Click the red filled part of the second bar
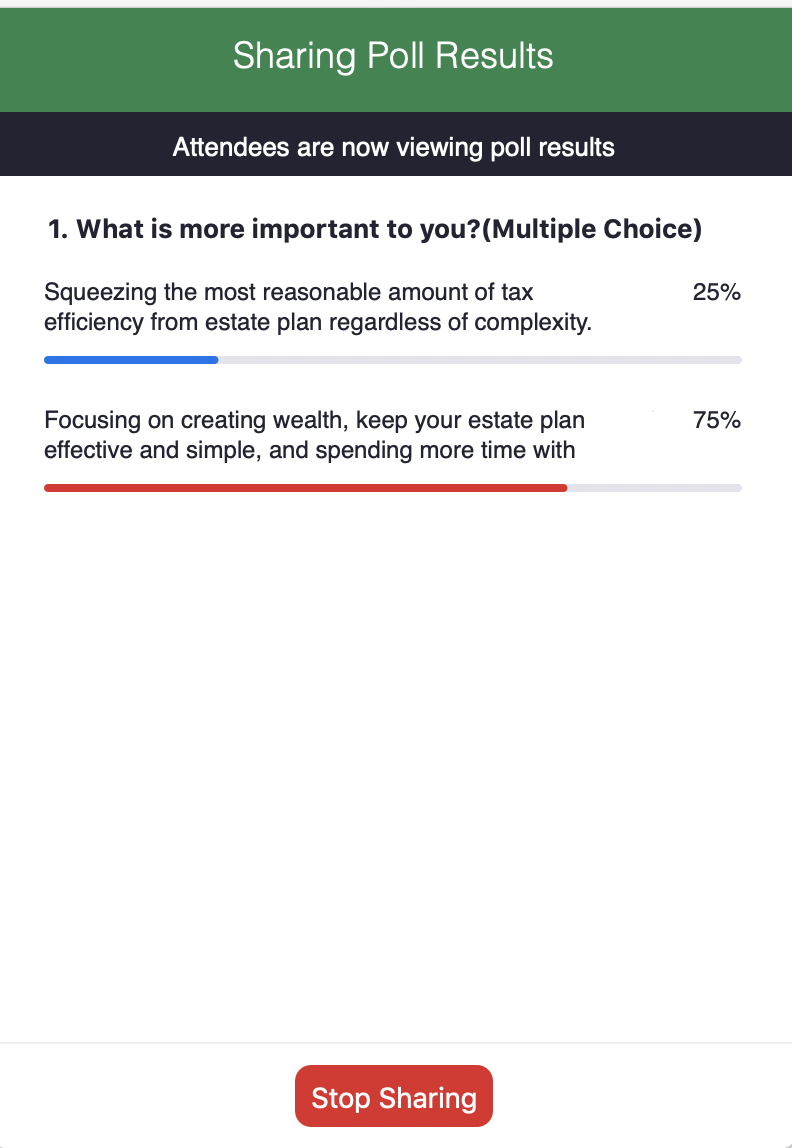Viewport: 792px width, 1148px height. click(305, 488)
